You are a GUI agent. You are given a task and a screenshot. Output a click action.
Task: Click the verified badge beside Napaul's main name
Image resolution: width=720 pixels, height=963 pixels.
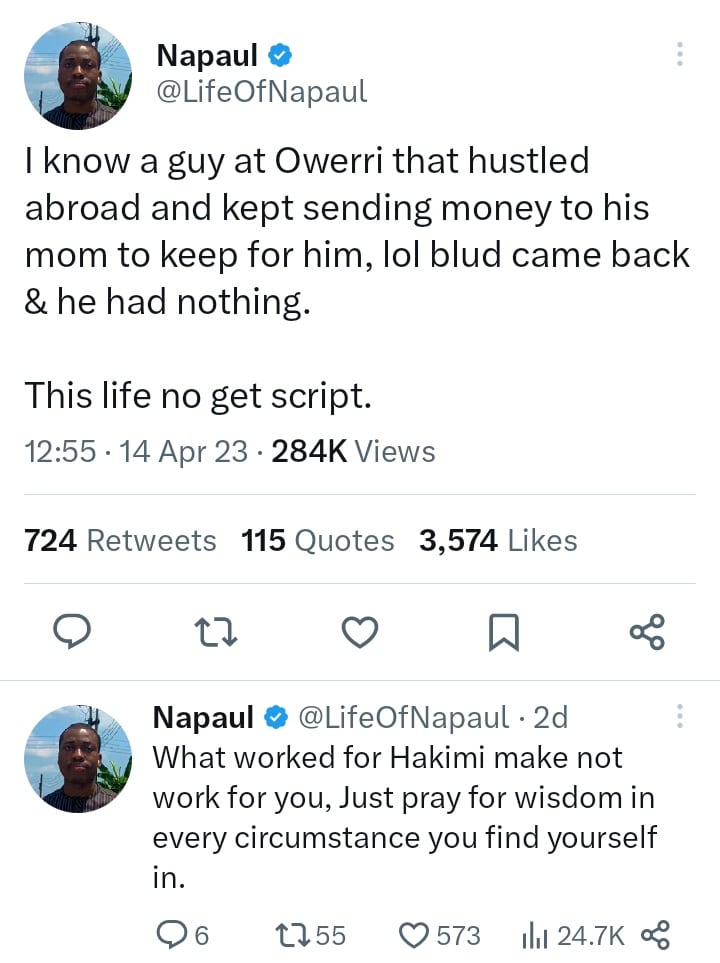[x=281, y=56]
